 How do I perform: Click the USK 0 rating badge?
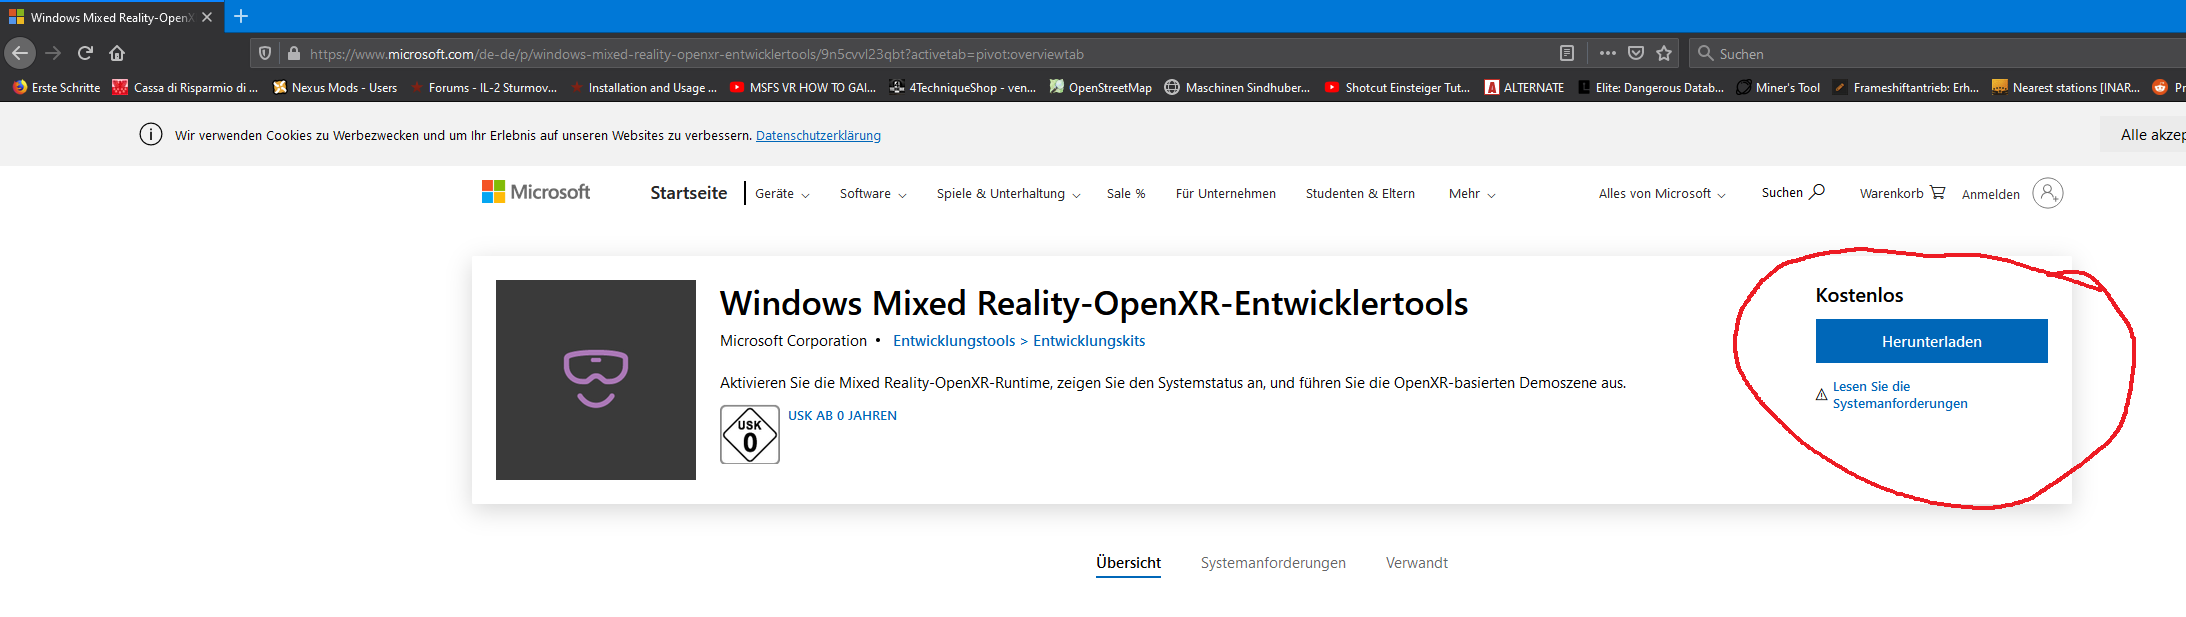pos(750,435)
